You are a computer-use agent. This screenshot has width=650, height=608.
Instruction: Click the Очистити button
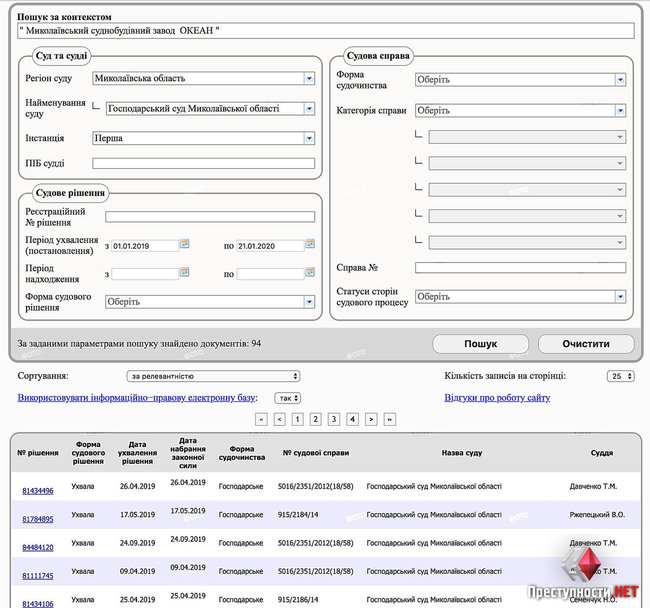pyautogui.click(x=586, y=344)
